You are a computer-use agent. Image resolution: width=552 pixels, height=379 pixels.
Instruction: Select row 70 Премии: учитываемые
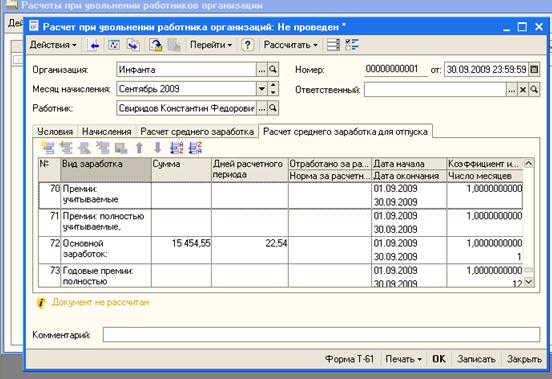tap(281, 195)
